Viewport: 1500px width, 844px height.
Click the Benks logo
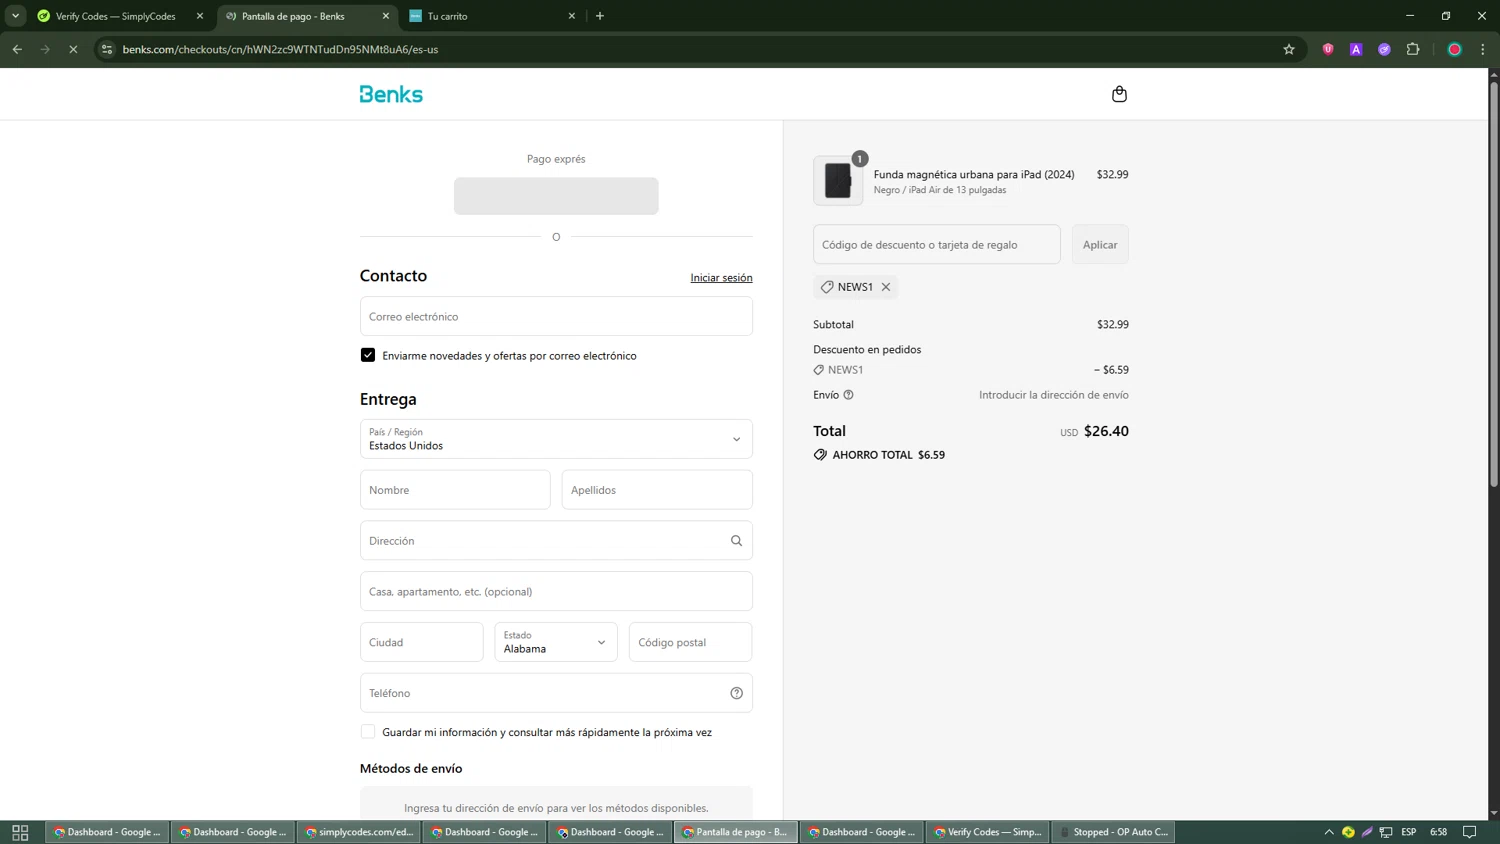coord(391,94)
